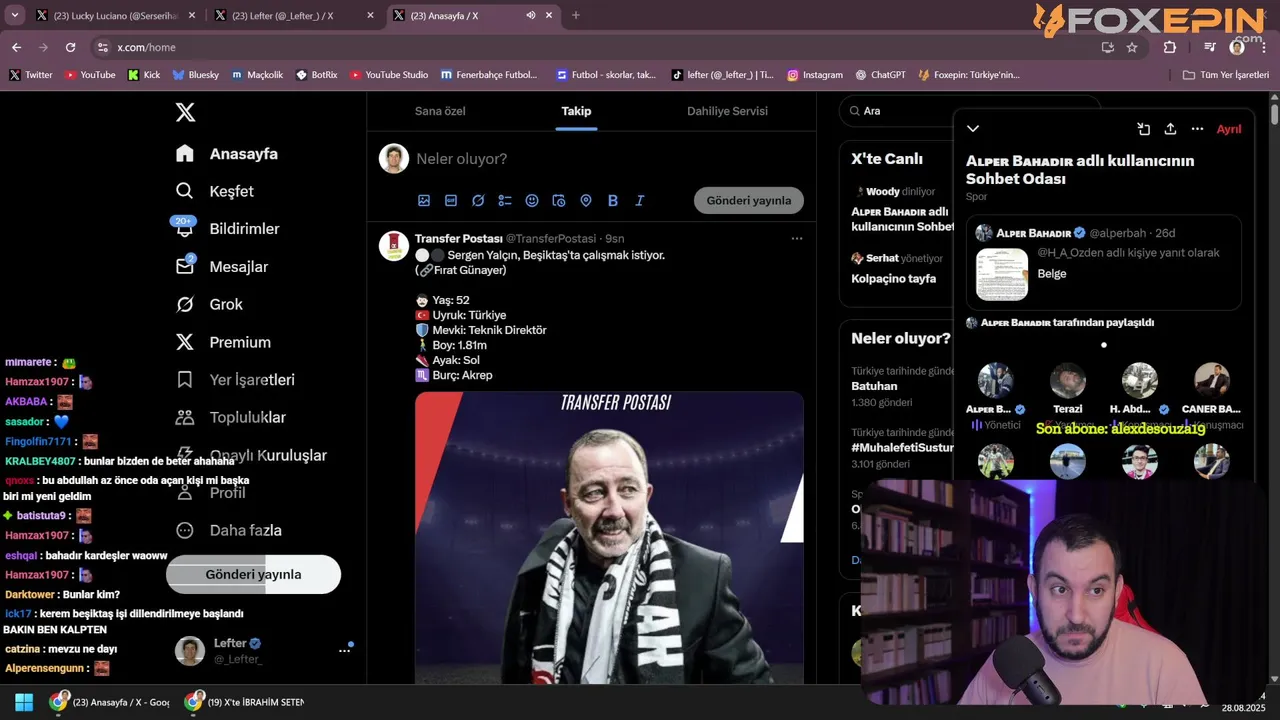Open the Kick bookmark
Screen dimensions: 1280x720
tap(144, 75)
